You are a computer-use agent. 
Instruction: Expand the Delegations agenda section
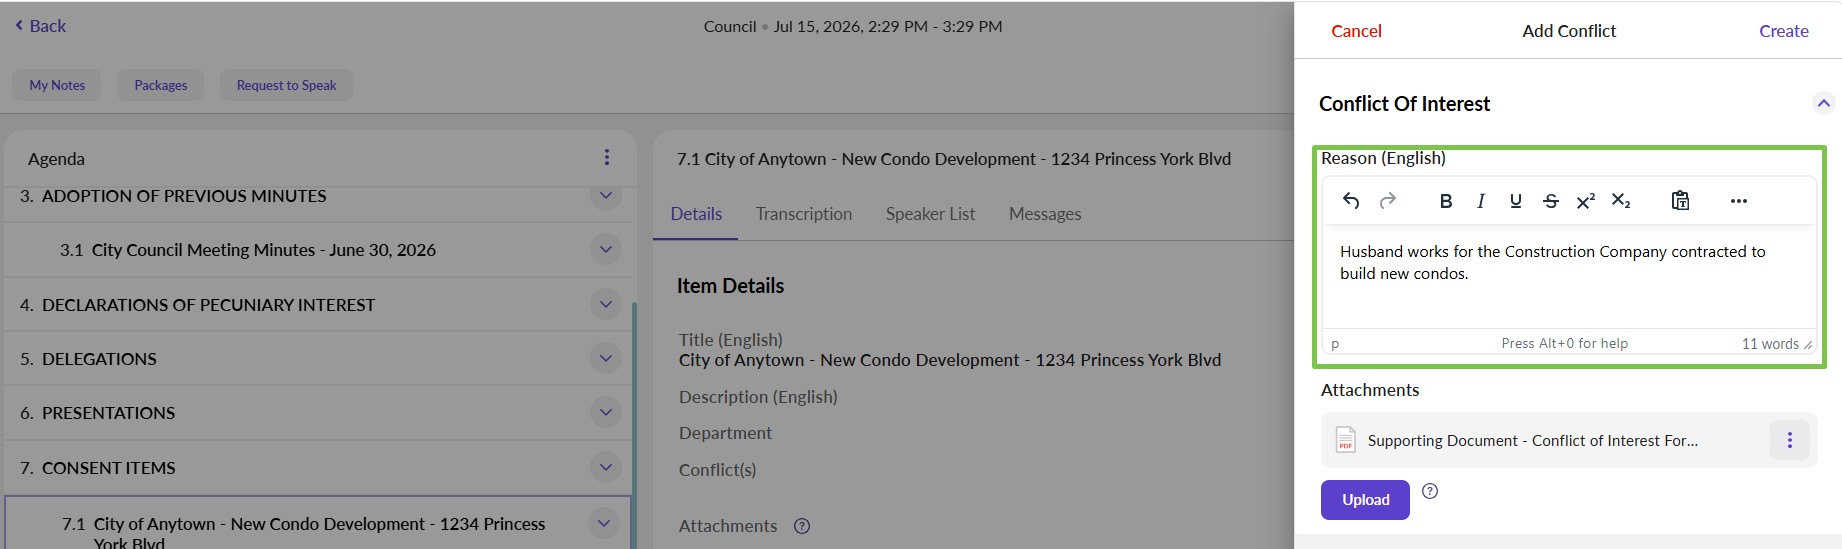[605, 358]
